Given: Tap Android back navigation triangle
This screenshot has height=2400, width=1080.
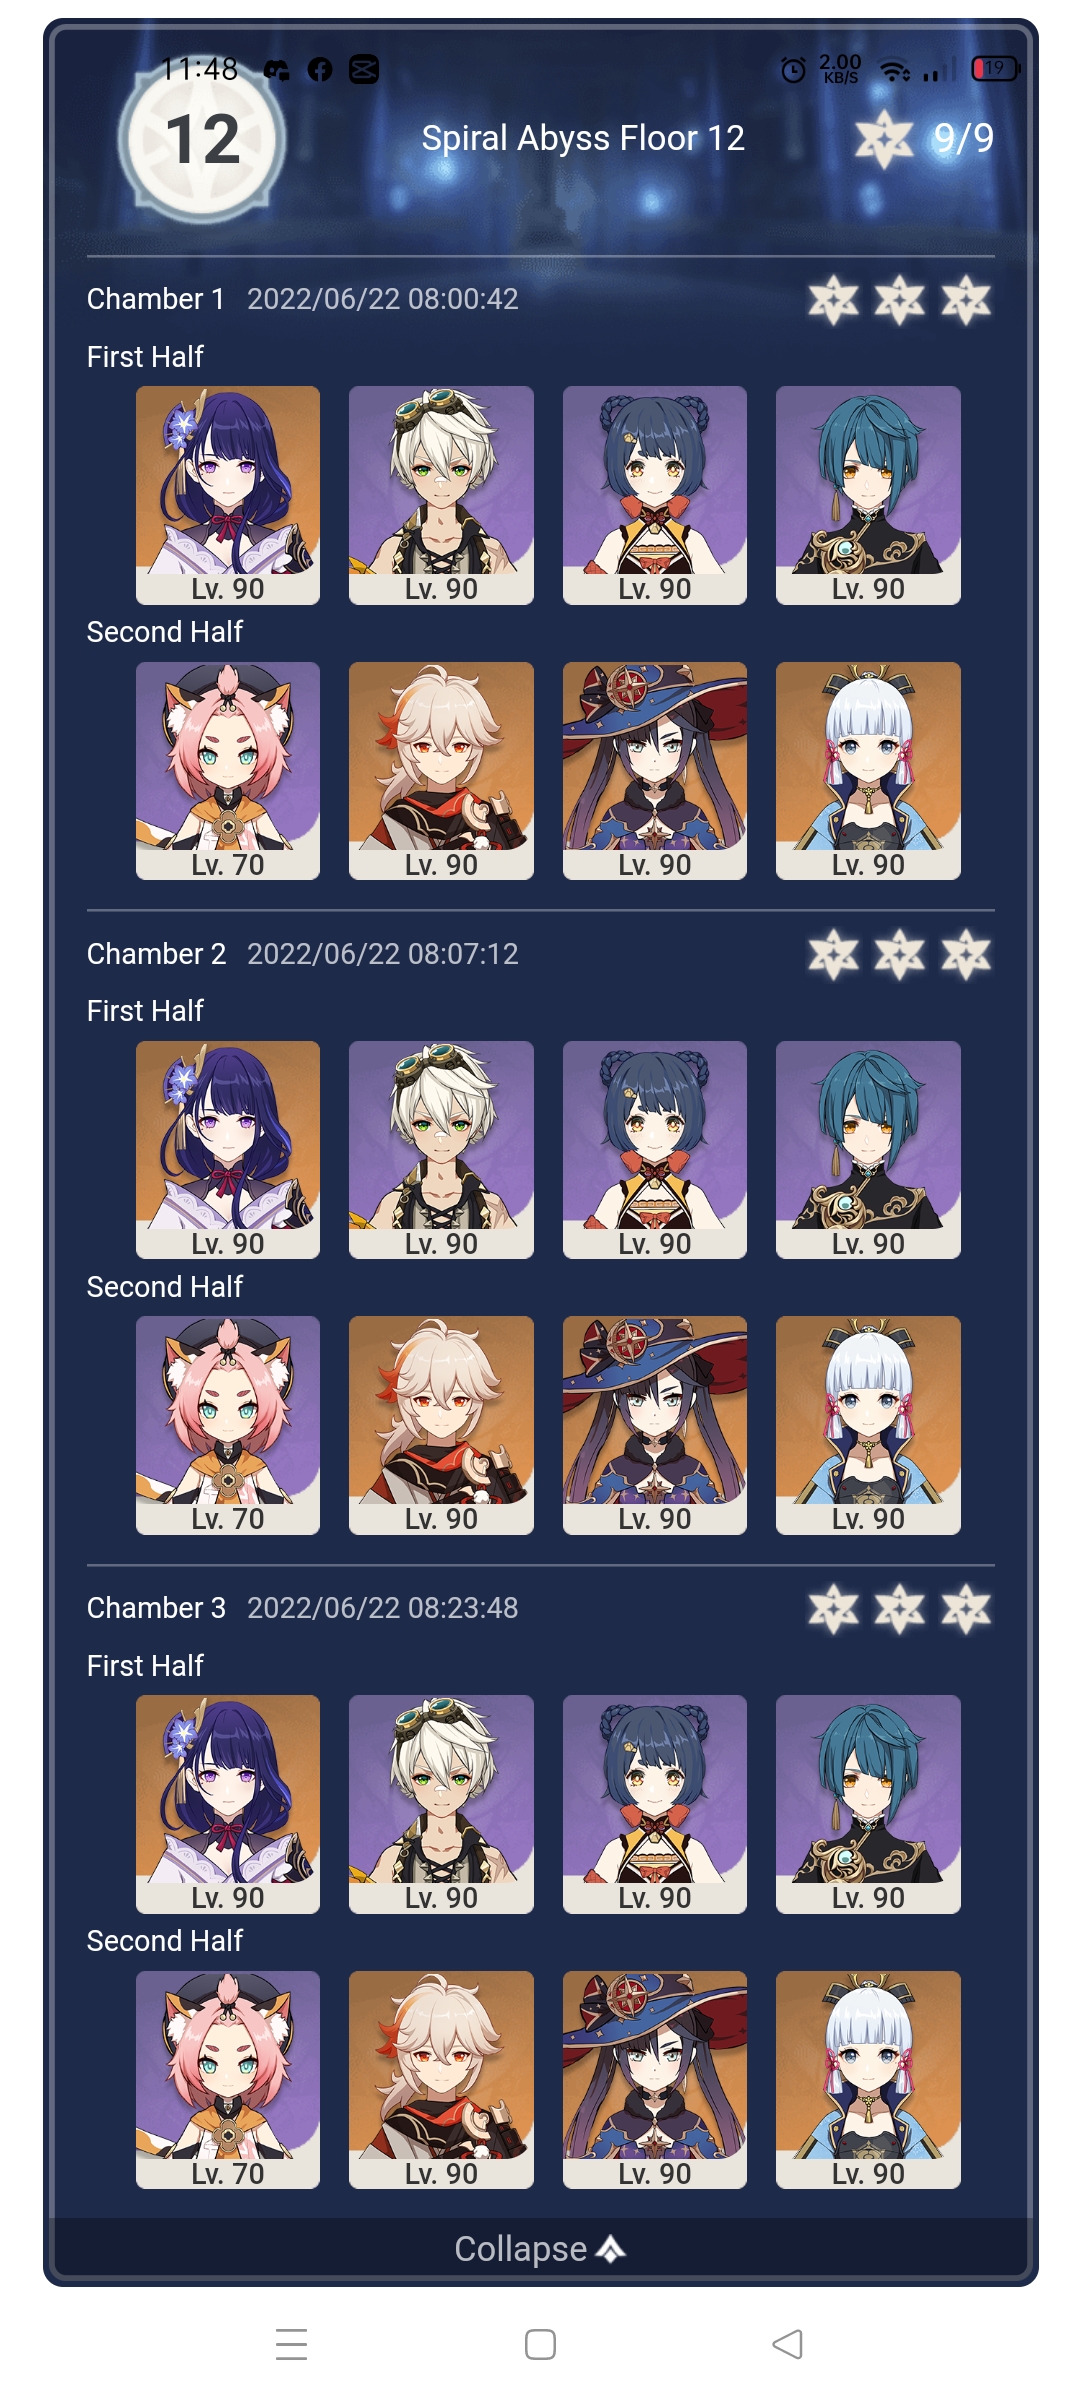Looking at the screenshot, I should 788,2344.
